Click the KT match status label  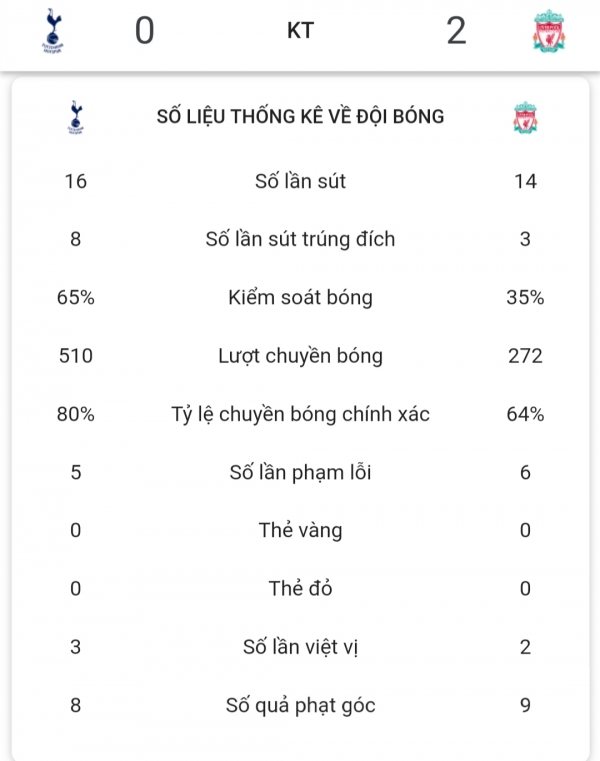click(300, 31)
